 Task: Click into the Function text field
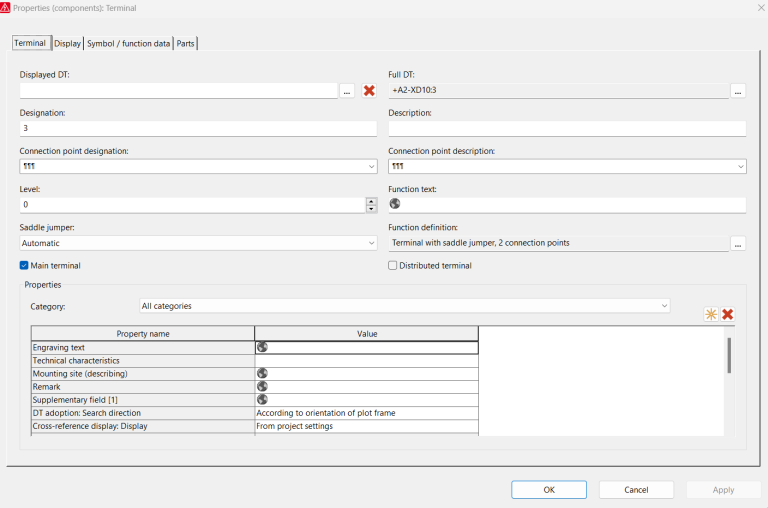click(567, 205)
